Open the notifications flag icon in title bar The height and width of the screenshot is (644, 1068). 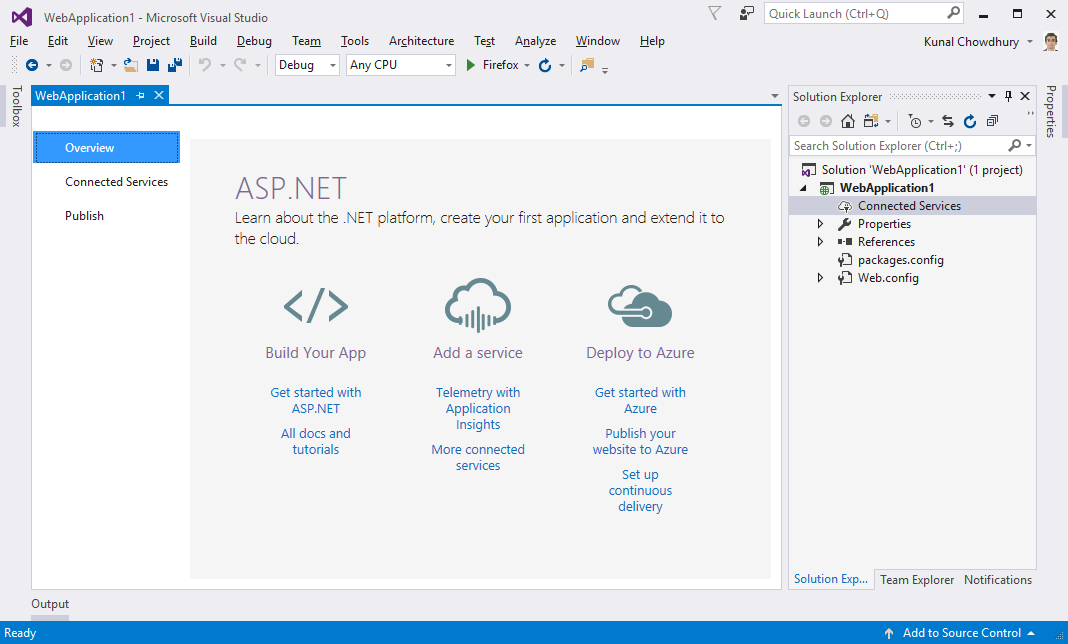coord(714,13)
